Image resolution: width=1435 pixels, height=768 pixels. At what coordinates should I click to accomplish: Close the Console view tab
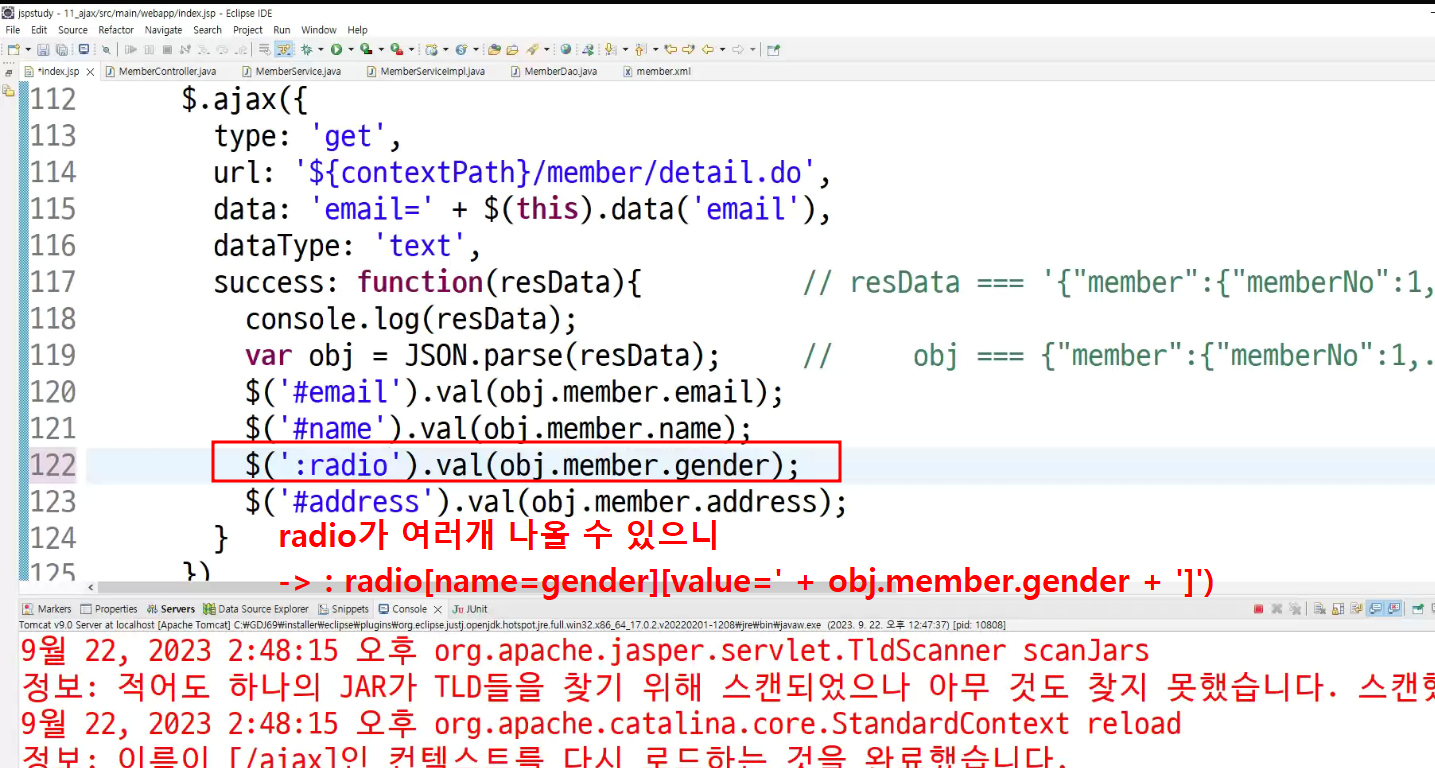436,609
